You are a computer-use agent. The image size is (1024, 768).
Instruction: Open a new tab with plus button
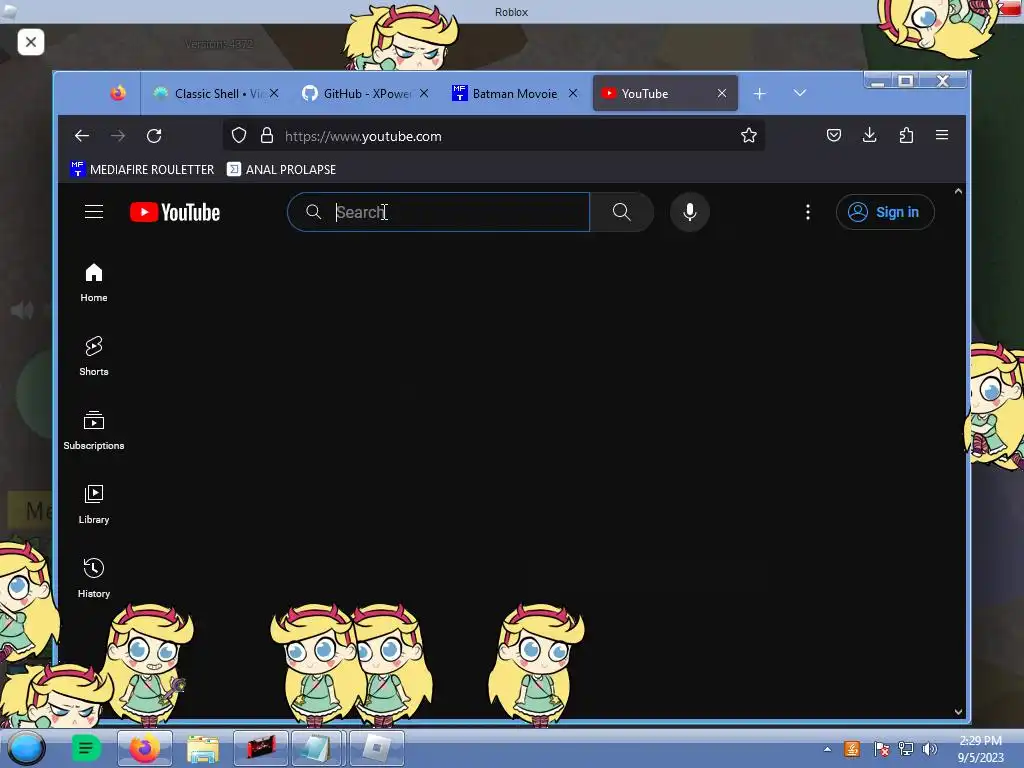pos(760,94)
